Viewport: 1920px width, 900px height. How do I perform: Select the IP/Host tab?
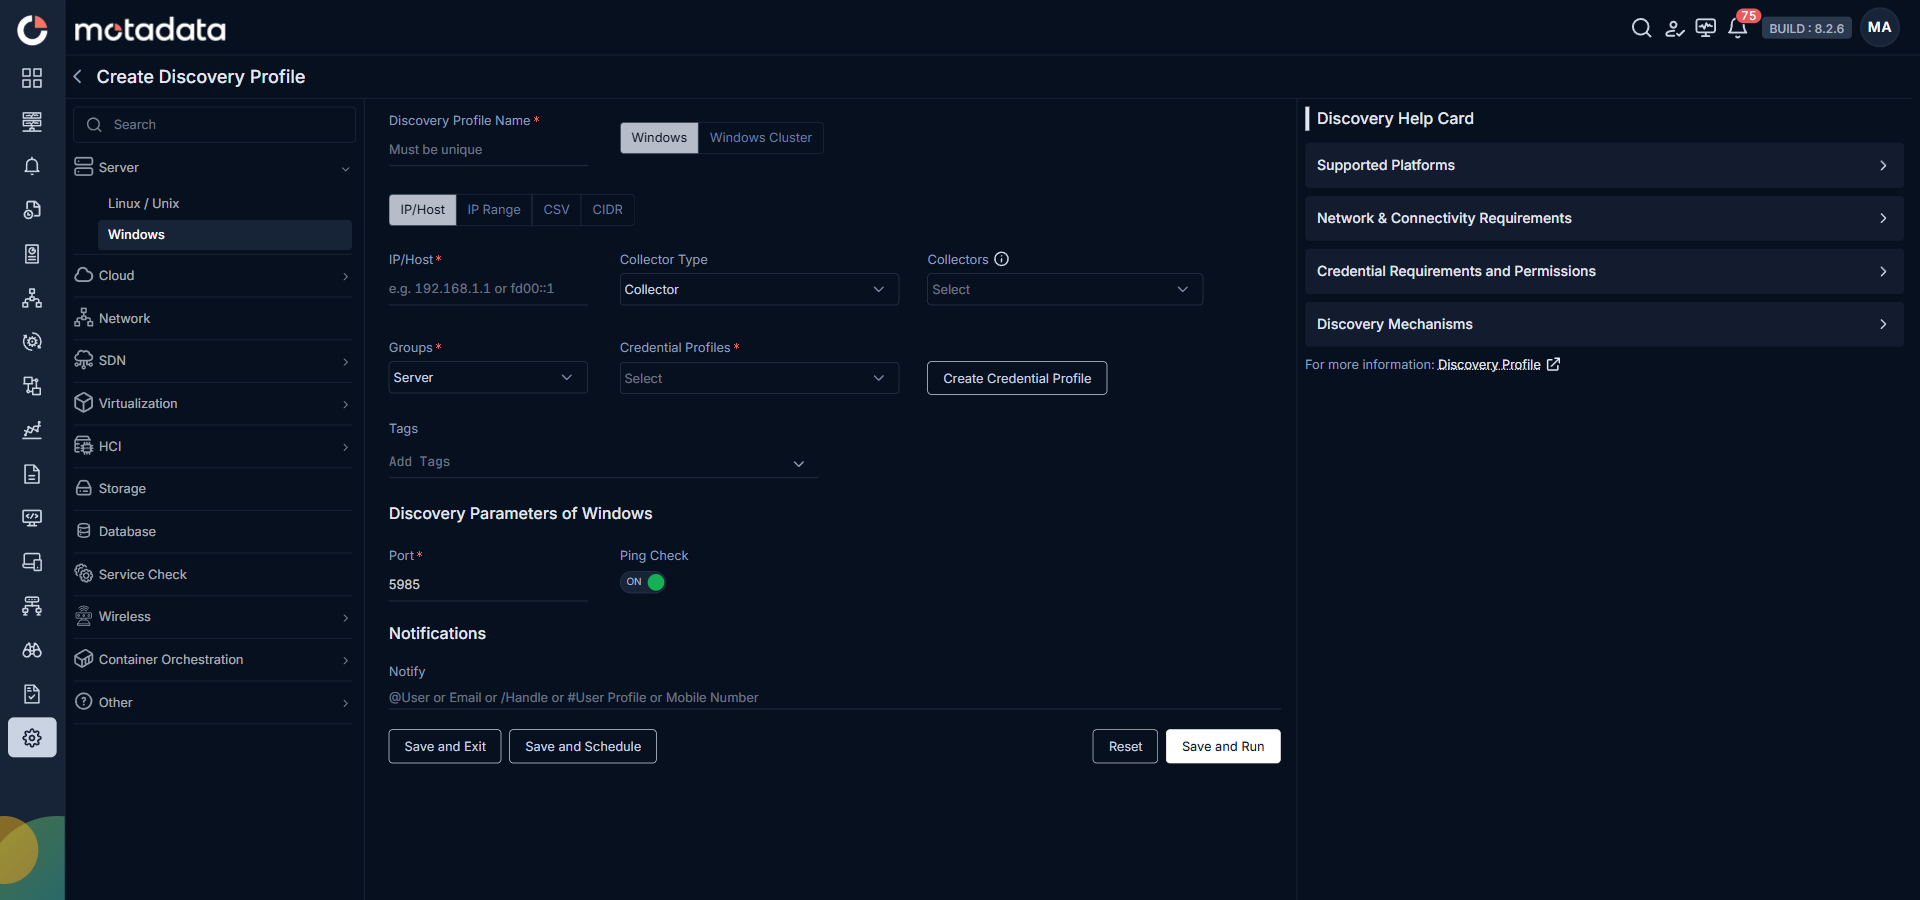[x=422, y=210]
